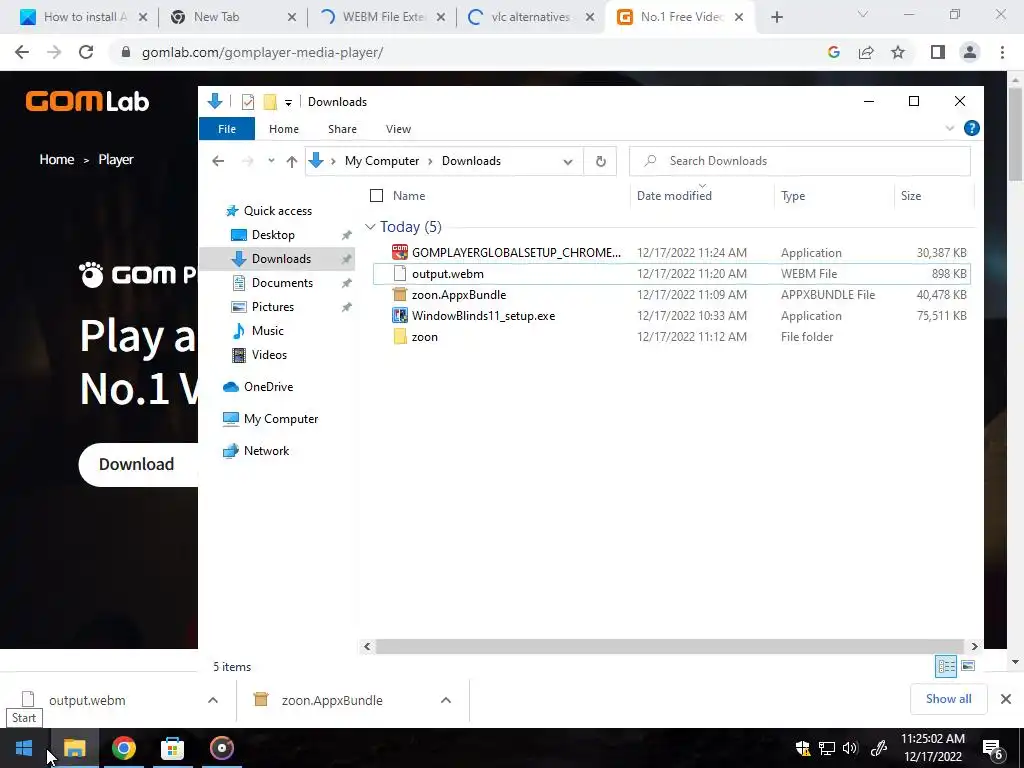Viewport: 1024px width, 768px height.
Task: Expand the Explorer ribbon chevron
Action: click(x=950, y=129)
